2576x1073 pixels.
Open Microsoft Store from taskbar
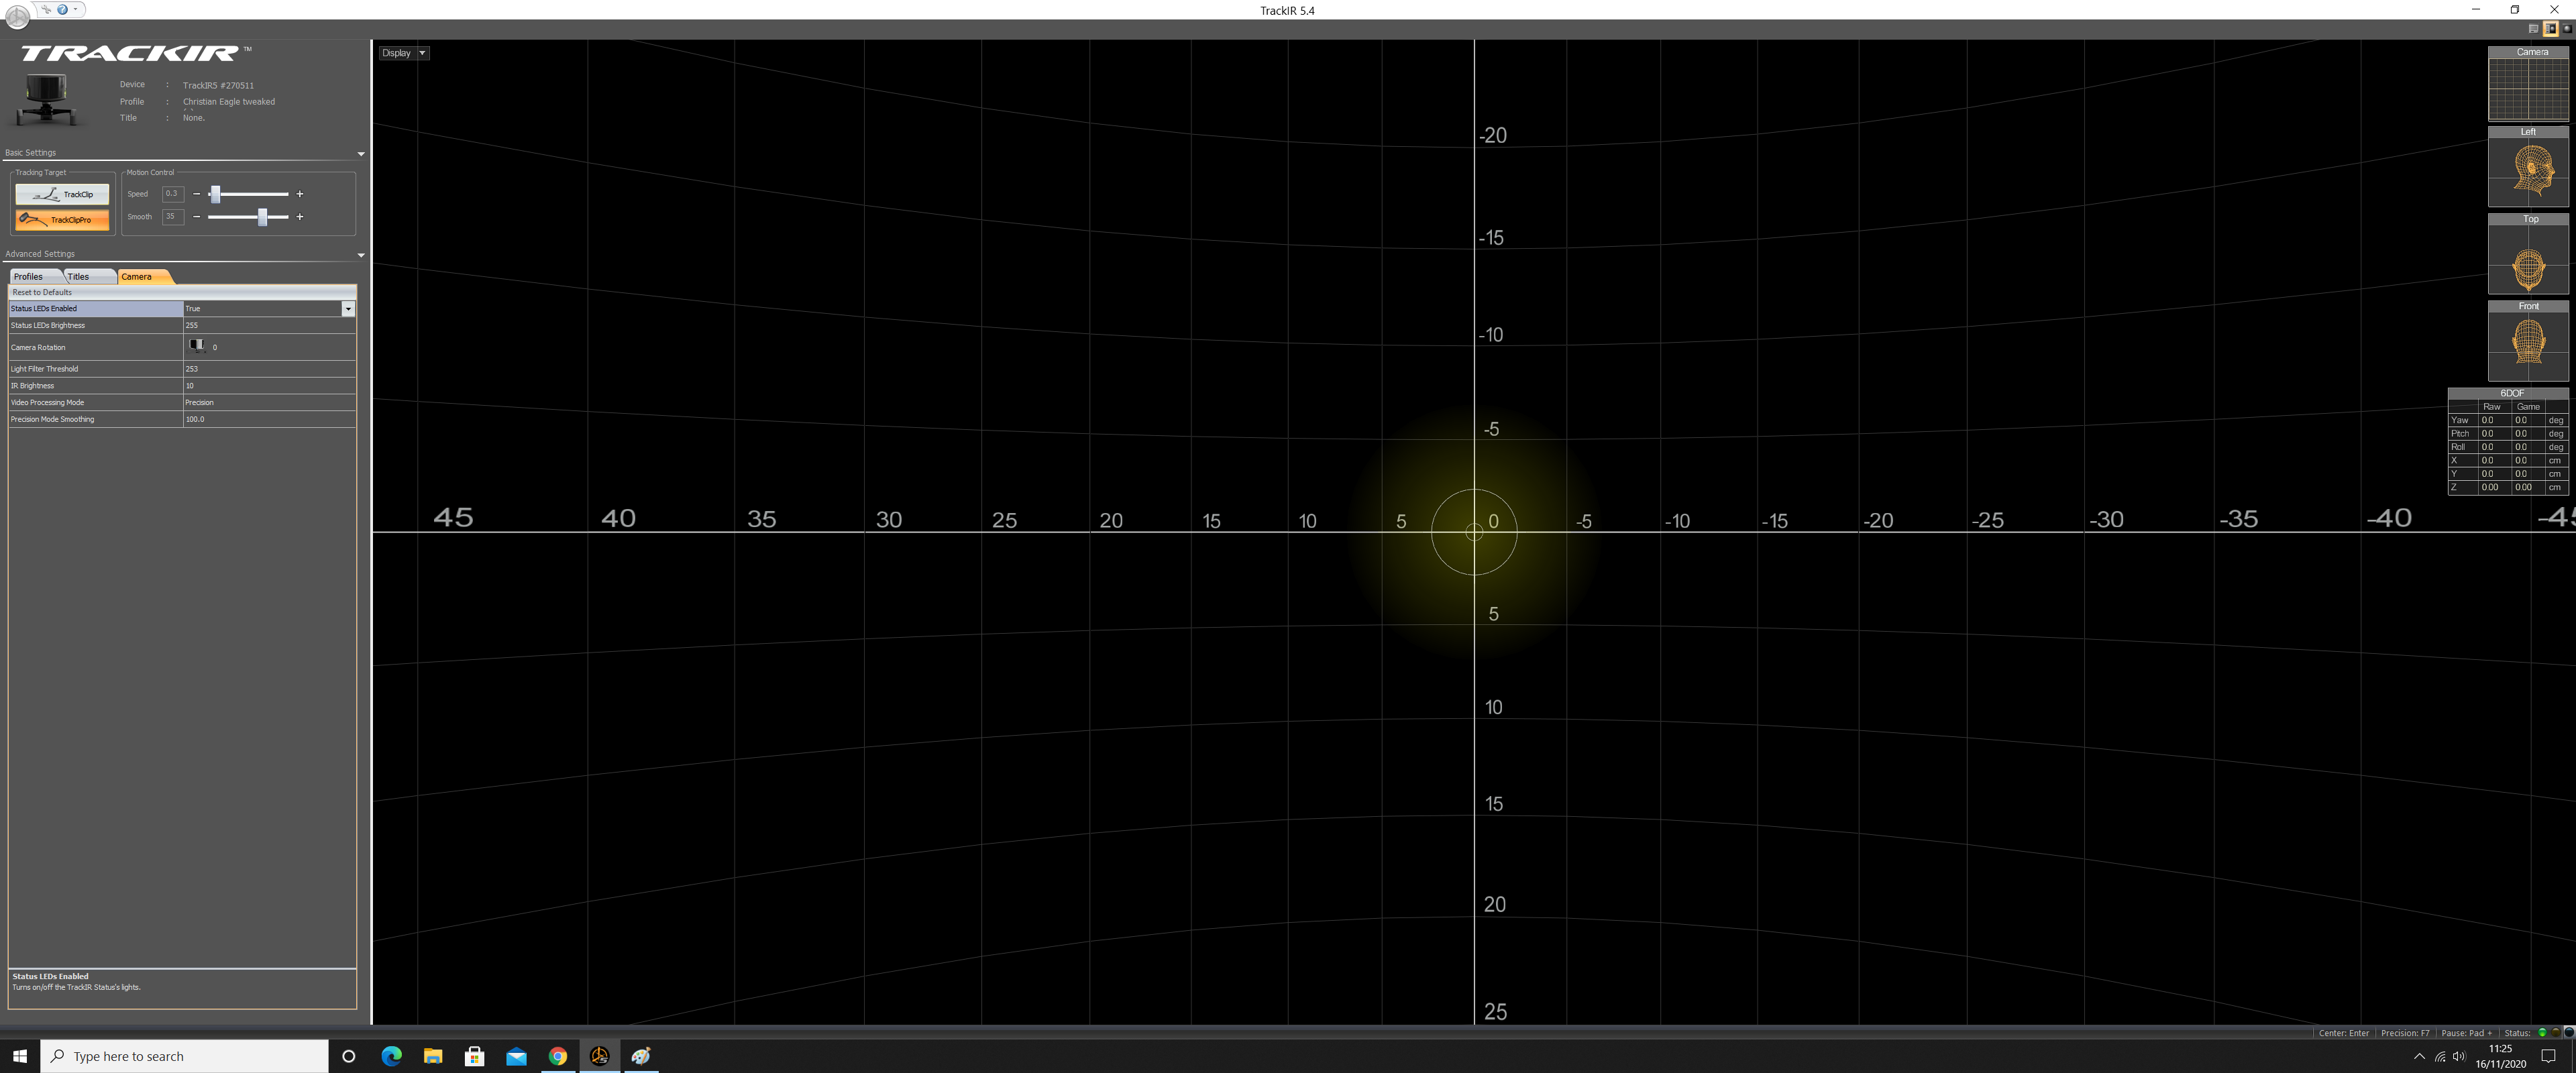474,1056
